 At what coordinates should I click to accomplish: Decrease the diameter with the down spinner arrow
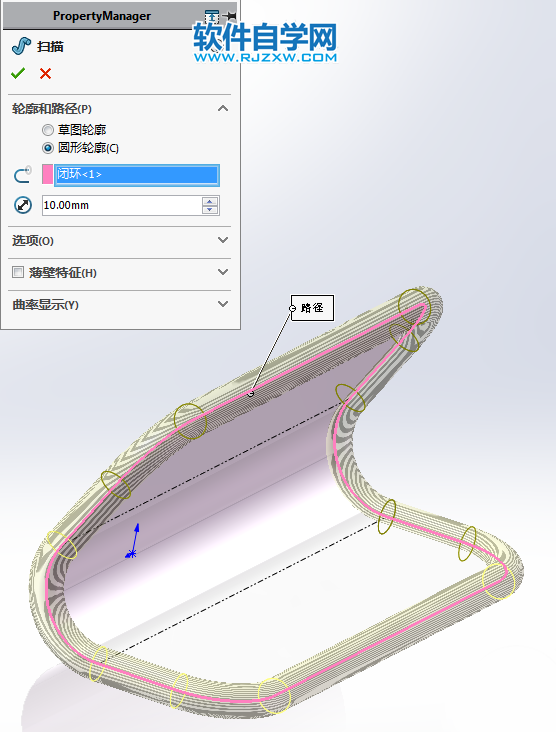pos(210,210)
